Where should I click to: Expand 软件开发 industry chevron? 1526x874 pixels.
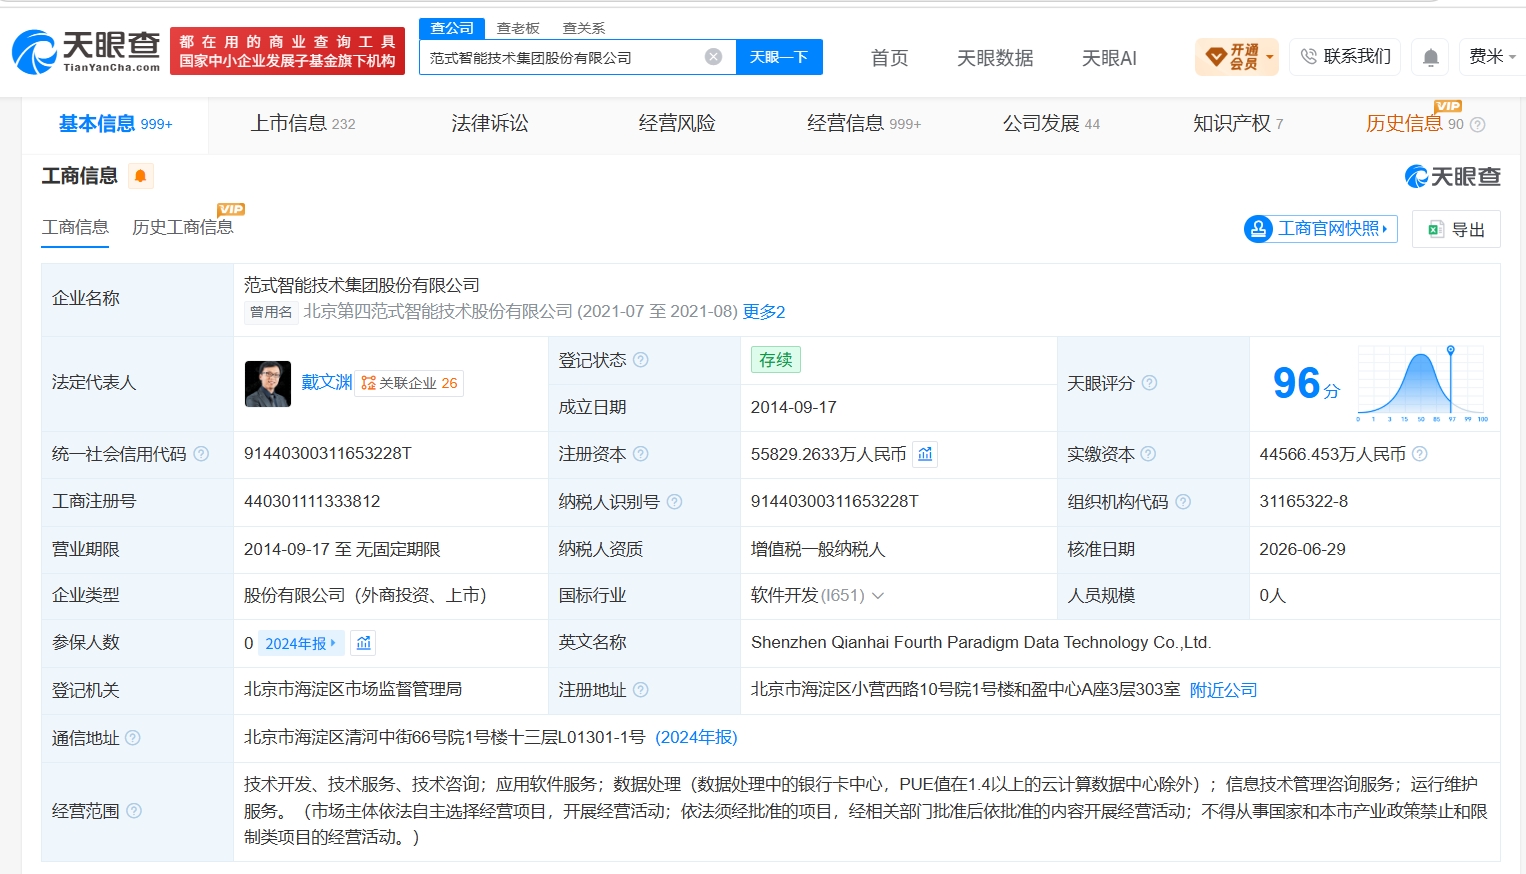(x=878, y=596)
